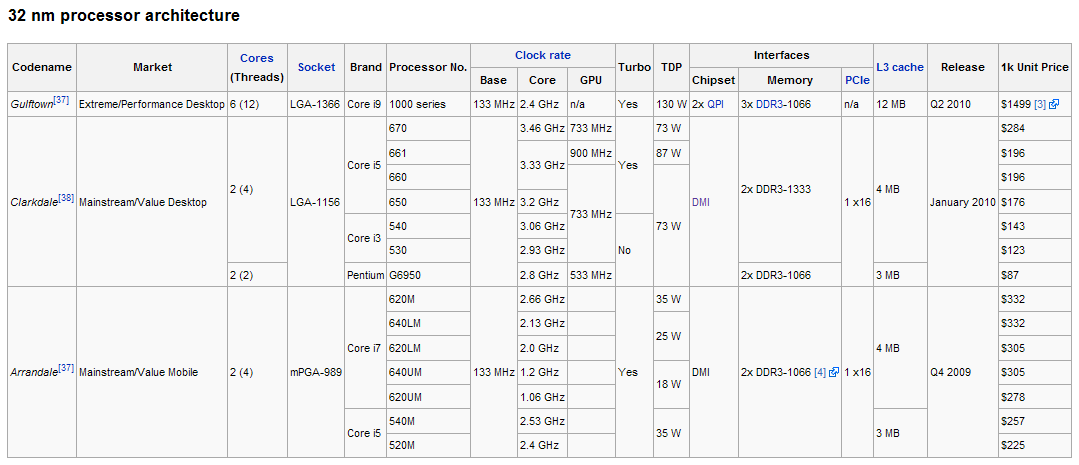Select the '32 nm processor architecture' heading

(124, 16)
